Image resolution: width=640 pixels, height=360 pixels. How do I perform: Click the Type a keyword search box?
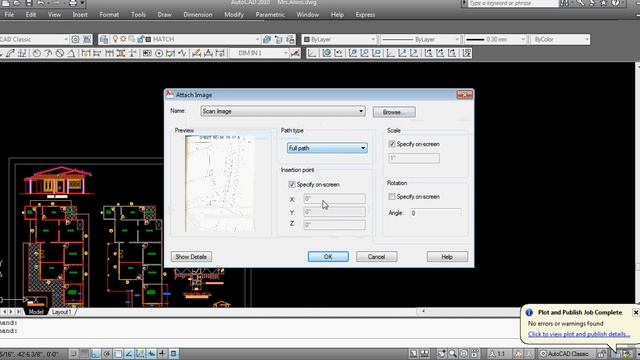pos(513,4)
